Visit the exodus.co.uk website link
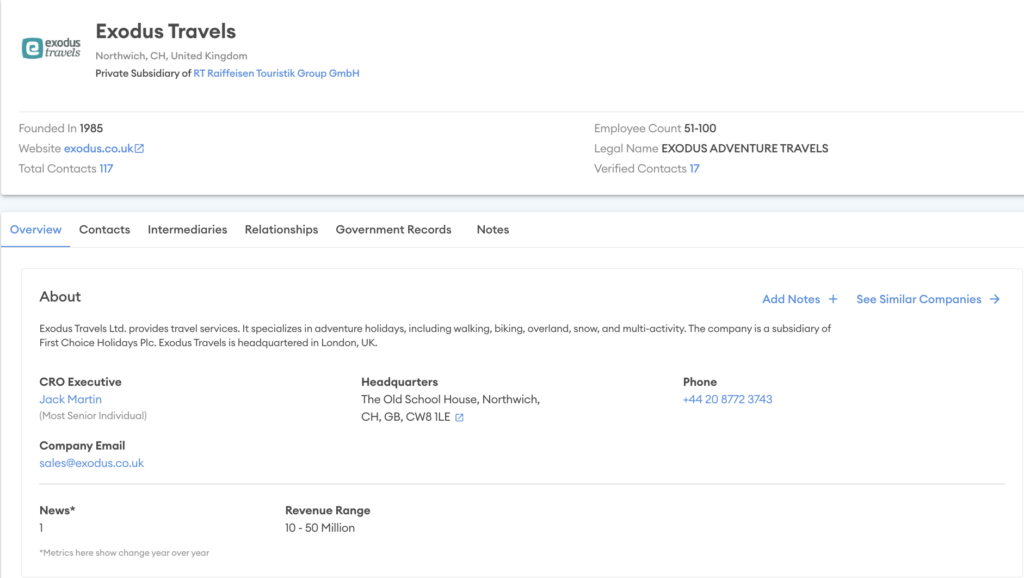 pyautogui.click(x=98, y=148)
